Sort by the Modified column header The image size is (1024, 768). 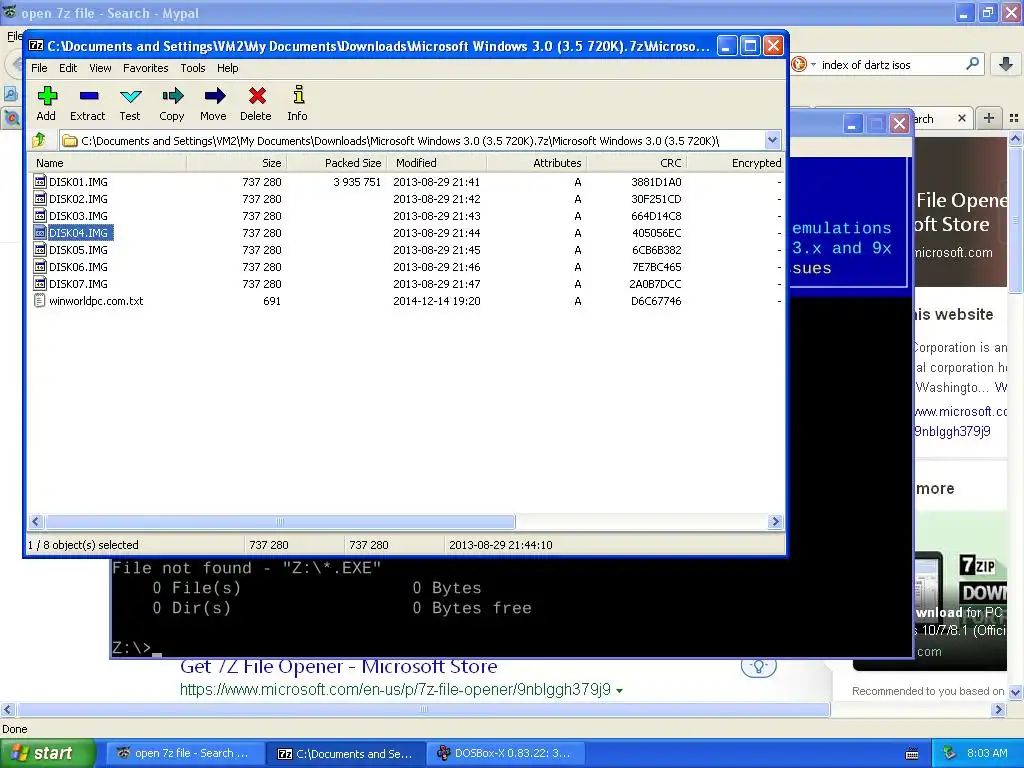pyautogui.click(x=436, y=163)
